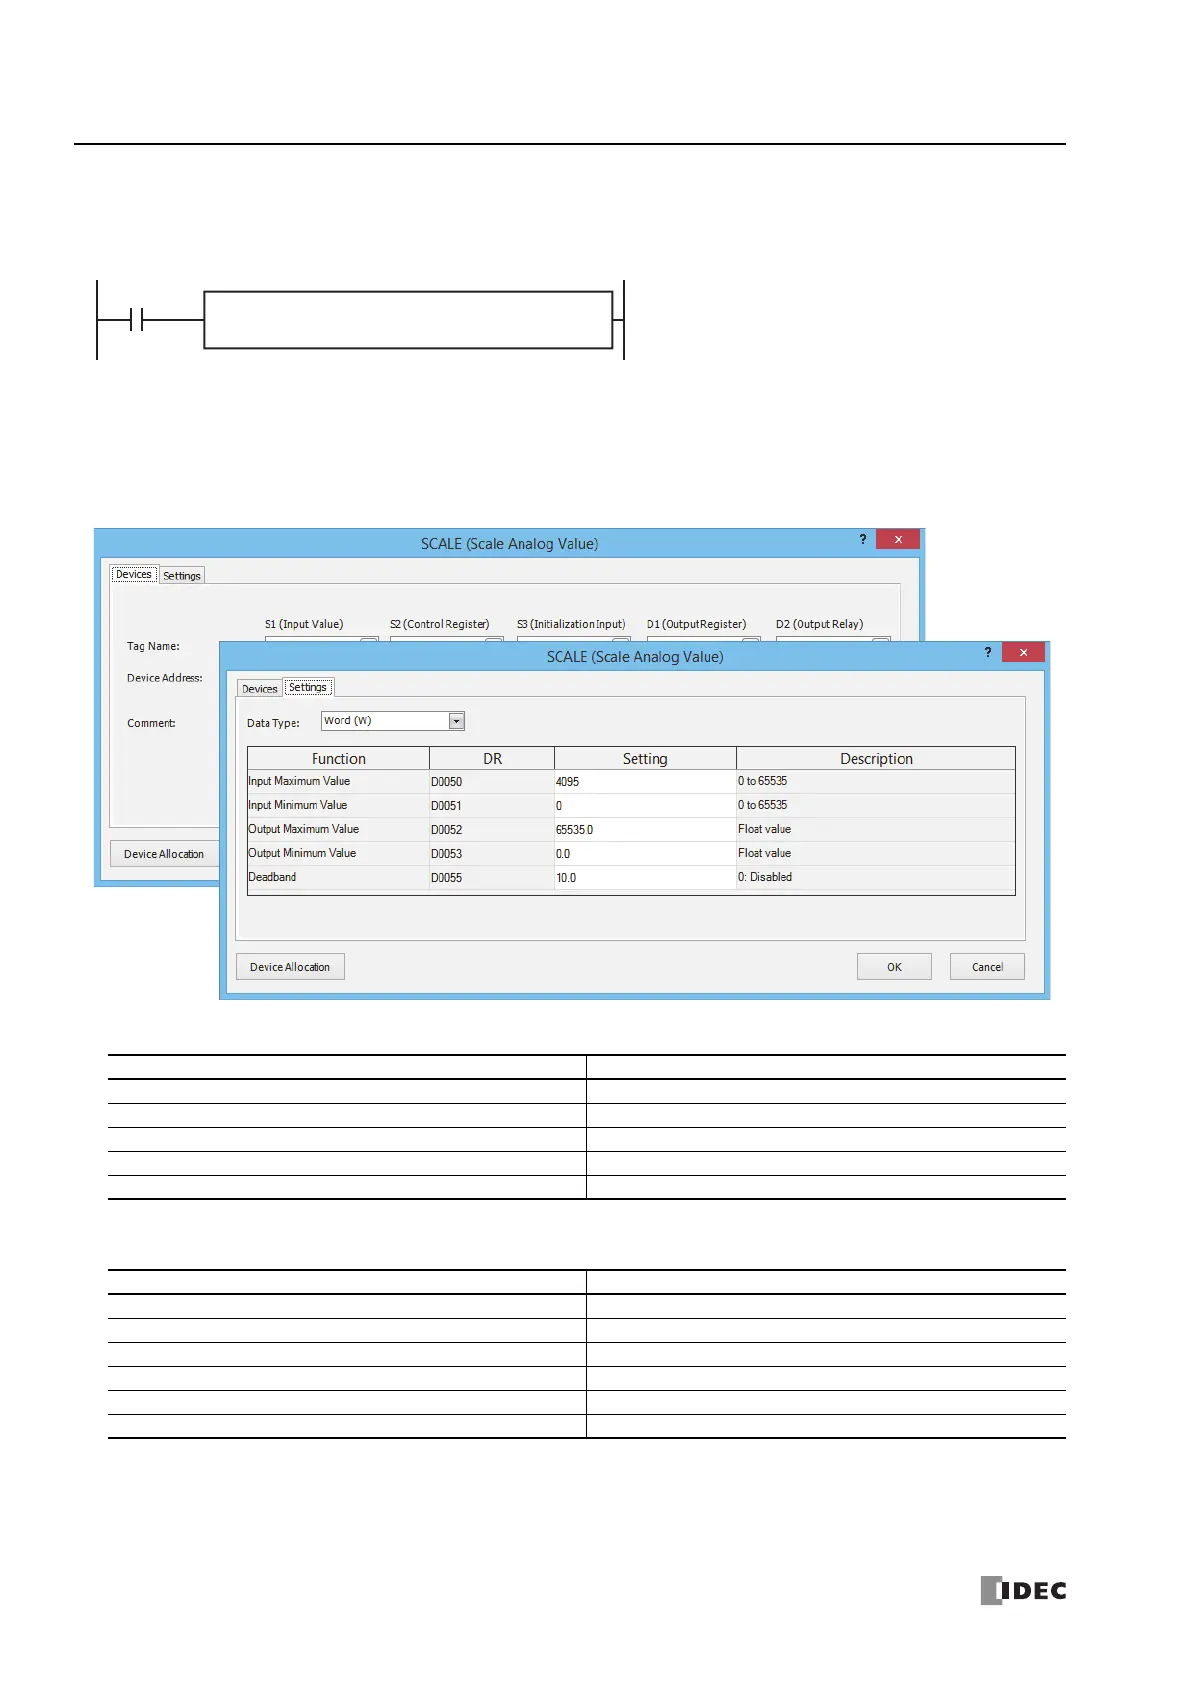Click the Data Type label
The height and width of the screenshot is (1684, 1190).
(x=273, y=723)
